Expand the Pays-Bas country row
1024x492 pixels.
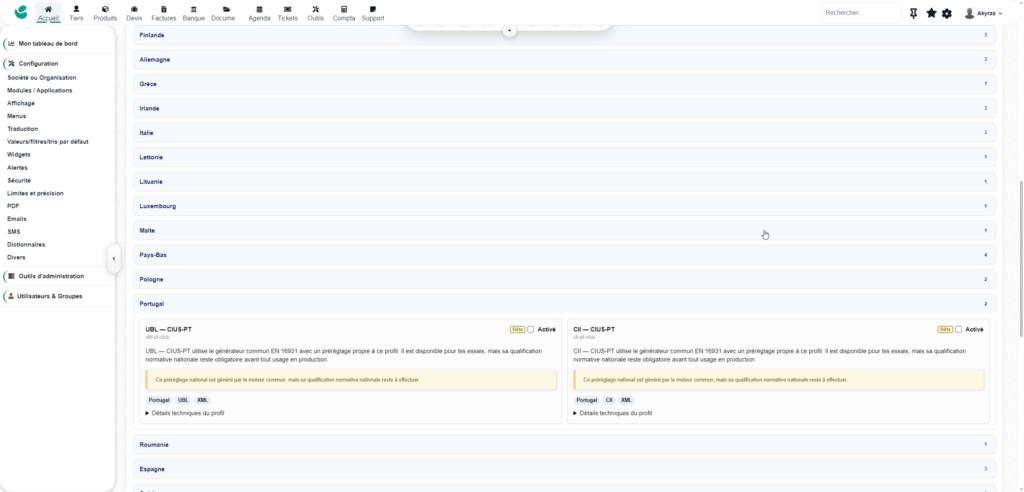564,255
